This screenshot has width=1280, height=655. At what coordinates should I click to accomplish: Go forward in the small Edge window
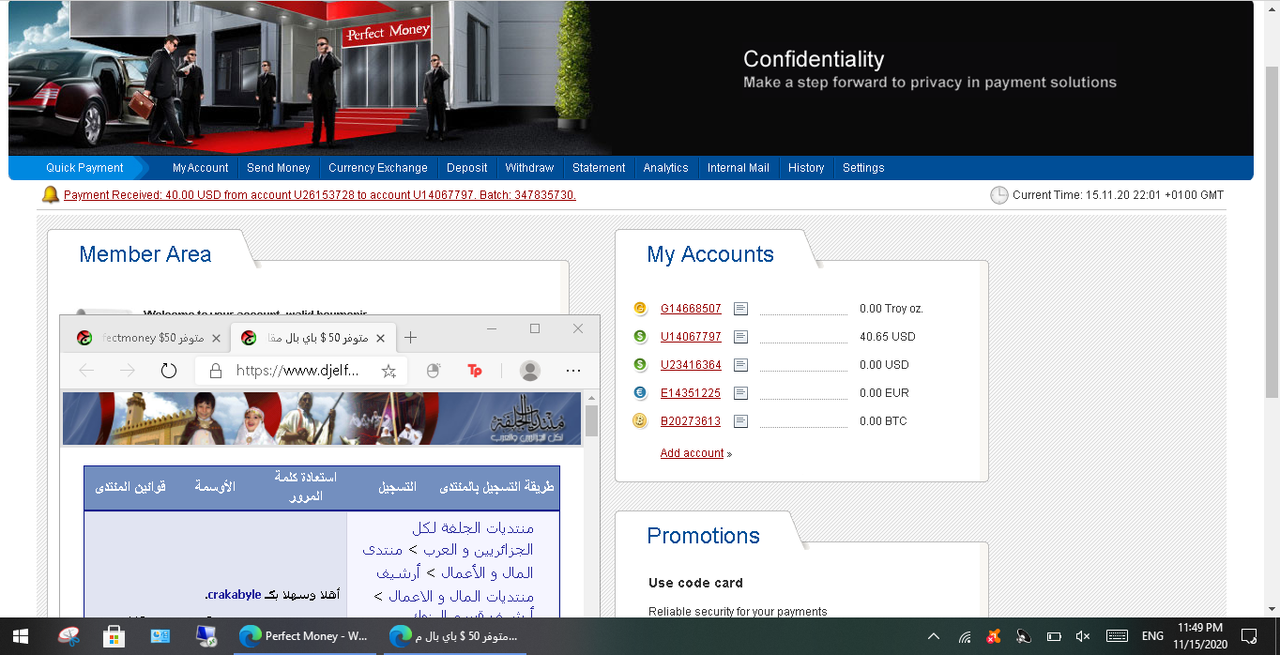127,371
